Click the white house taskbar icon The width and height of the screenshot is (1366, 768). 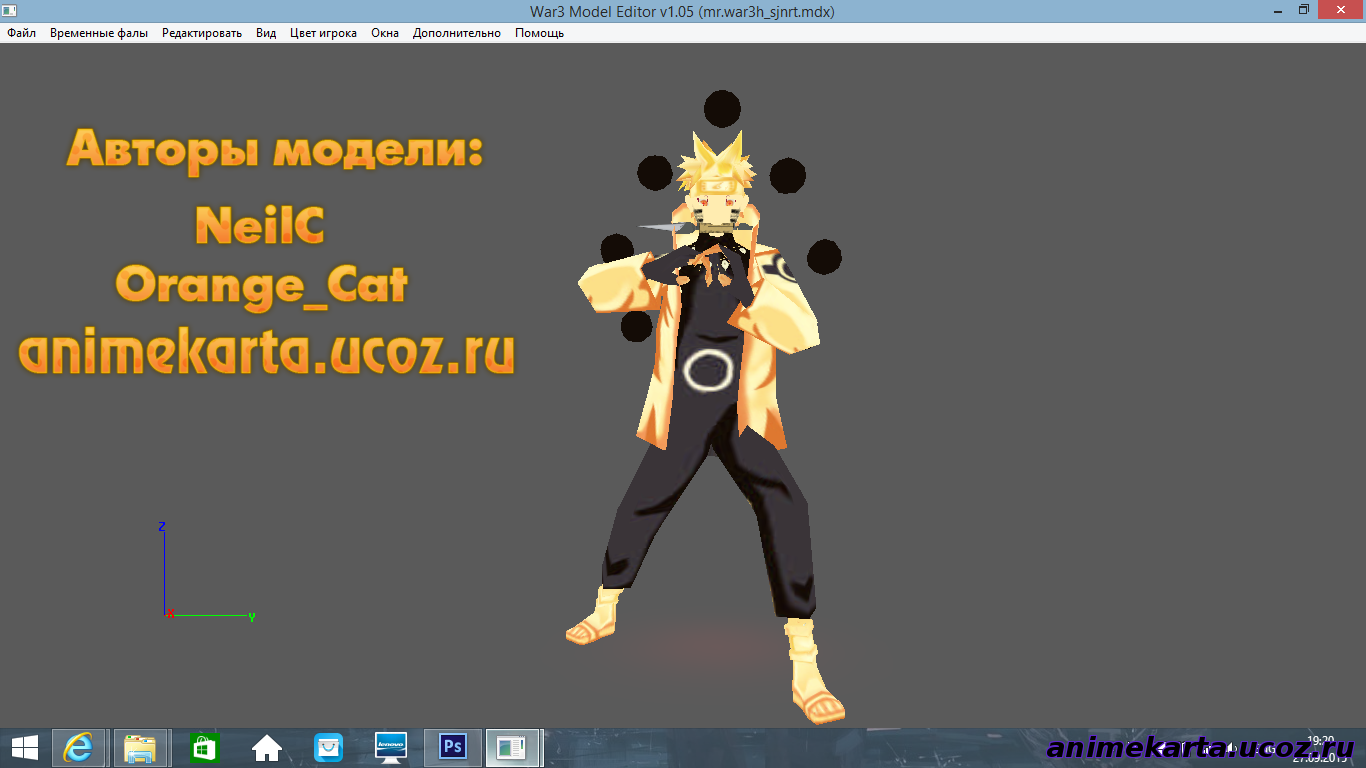pos(266,747)
